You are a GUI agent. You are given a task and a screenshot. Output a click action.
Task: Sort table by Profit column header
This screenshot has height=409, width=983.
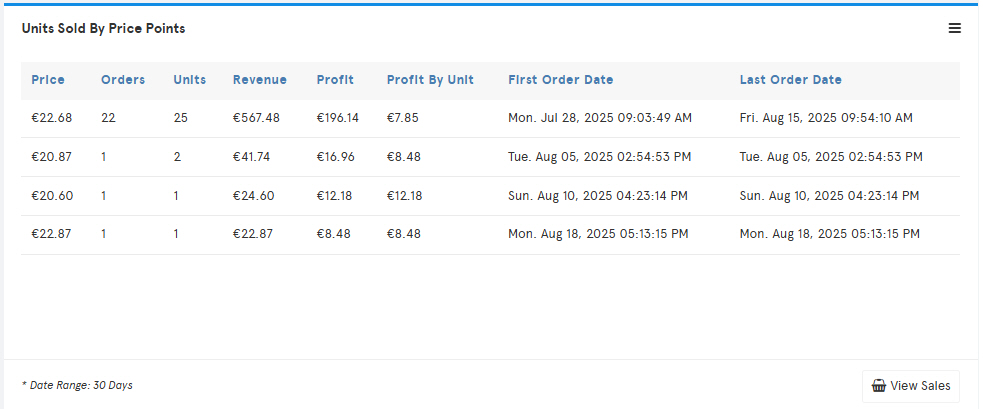(x=335, y=80)
